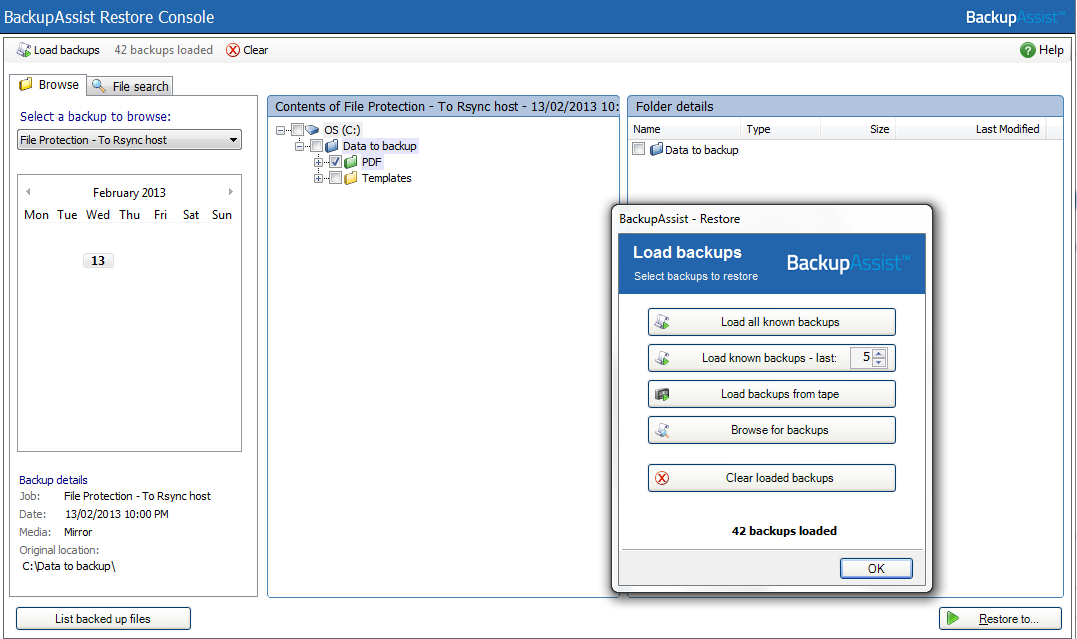The image size is (1077, 639).
Task: Click the last backups number field
Action: click(861, 358)
